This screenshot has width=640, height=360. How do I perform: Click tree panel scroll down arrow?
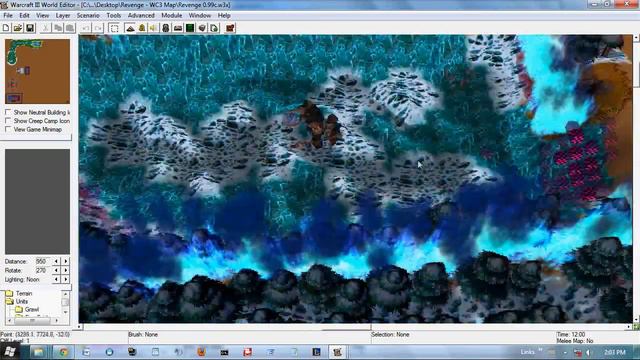coord(65,312)
